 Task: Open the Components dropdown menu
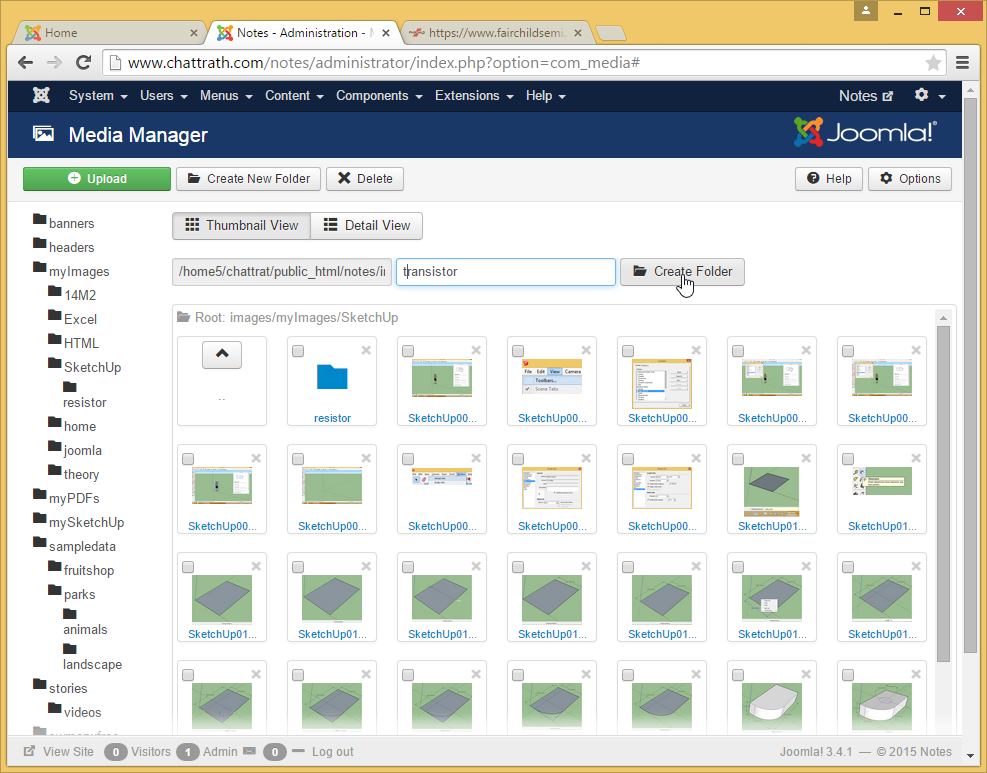coord(378,96)
